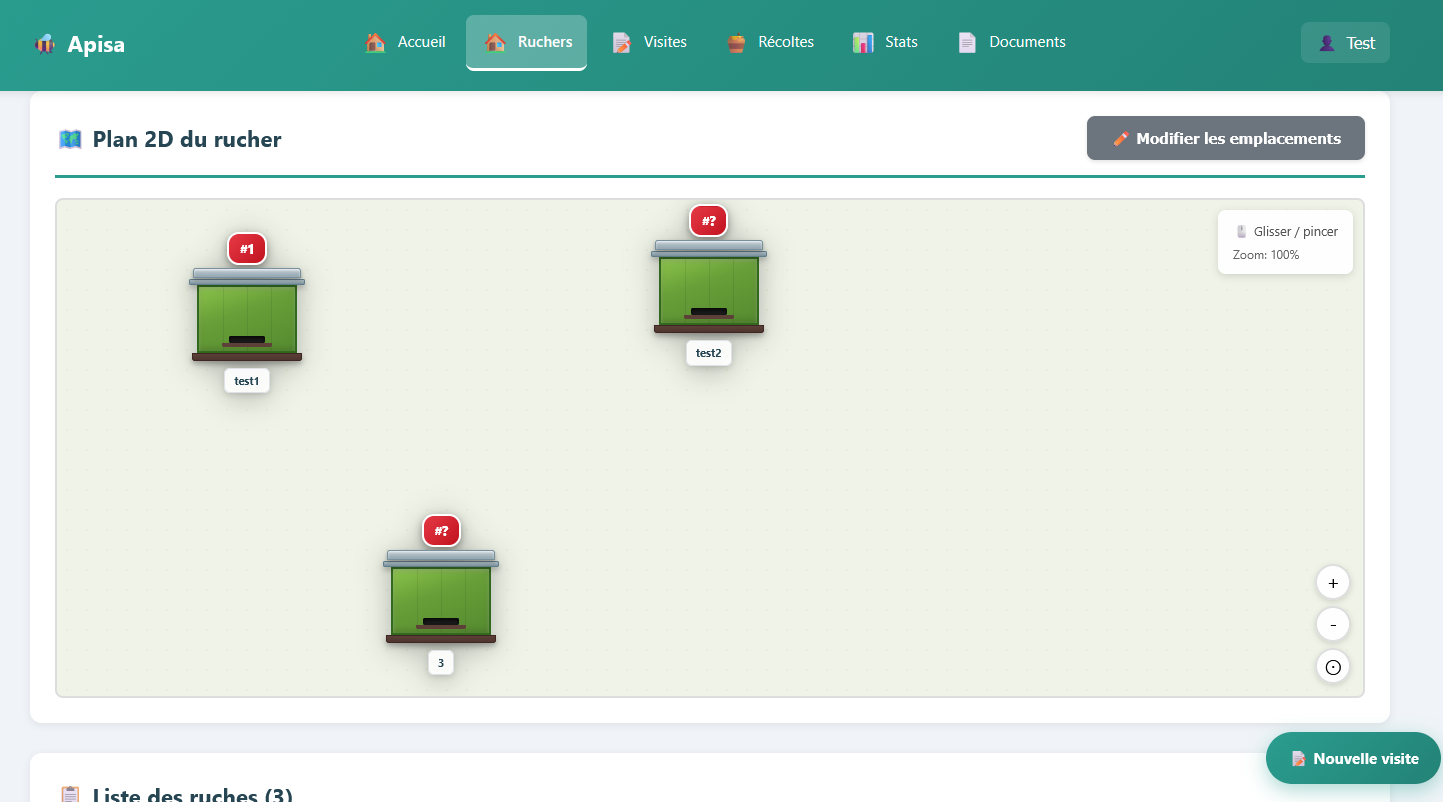
Task: Zoom in with the plus button
Action: [x=1332, y=583]
